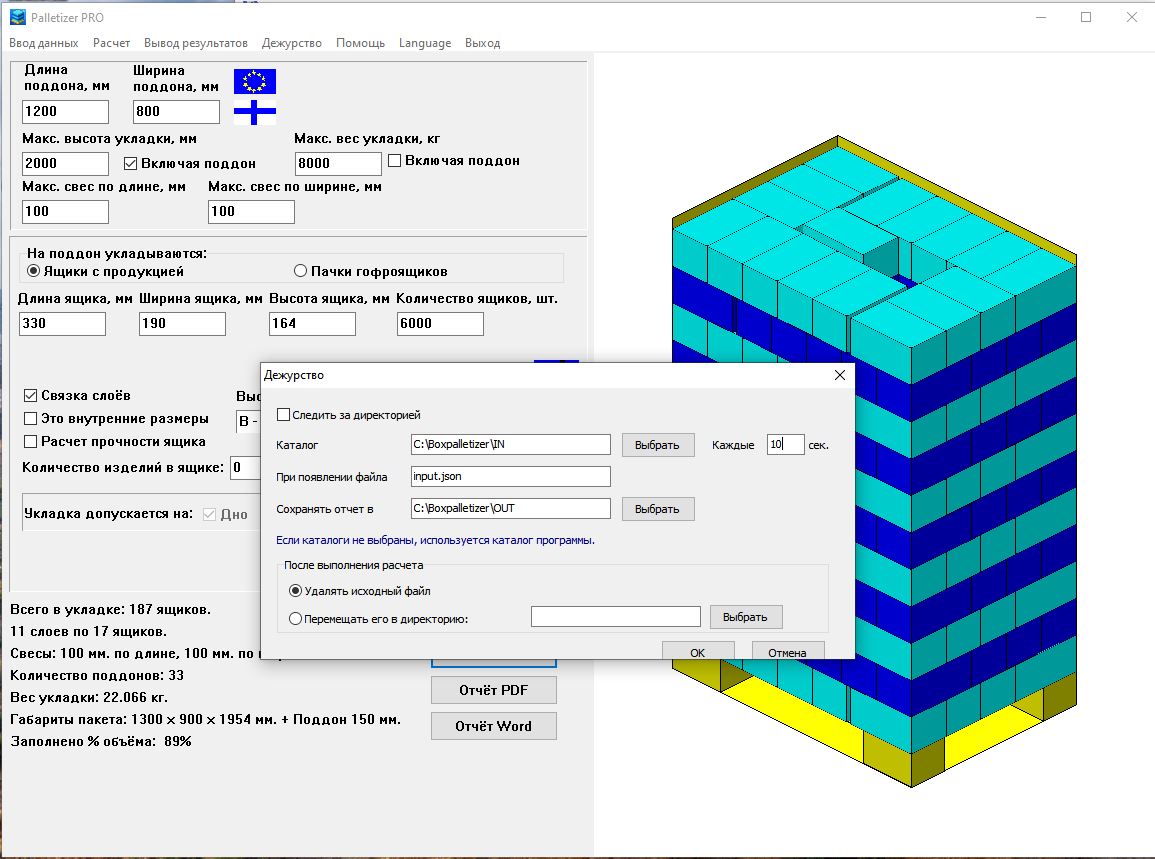Generate the Отчёт Word report

pos(494,726)
